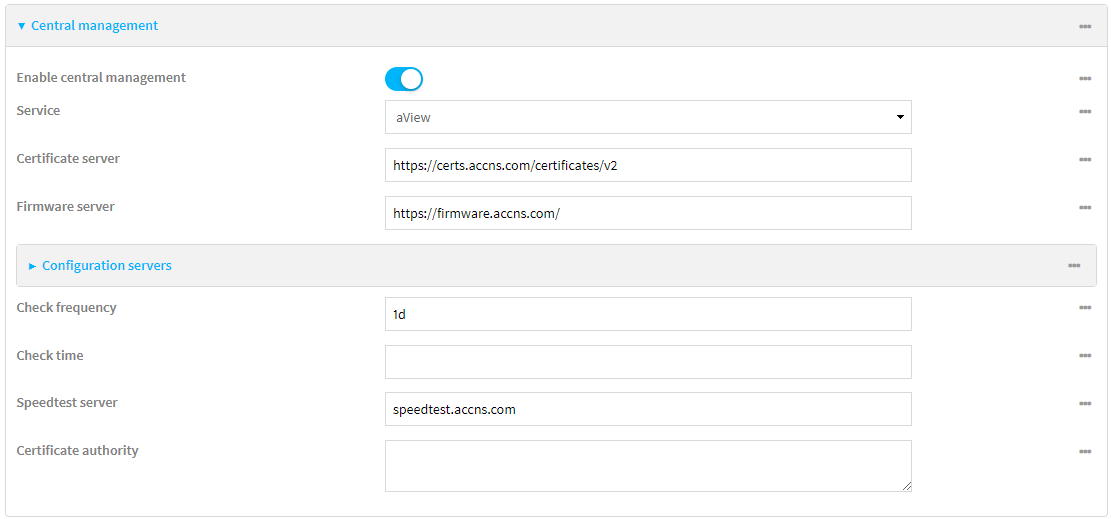Click ellipsis icon beside Service row

click(x=1084, y=112)
